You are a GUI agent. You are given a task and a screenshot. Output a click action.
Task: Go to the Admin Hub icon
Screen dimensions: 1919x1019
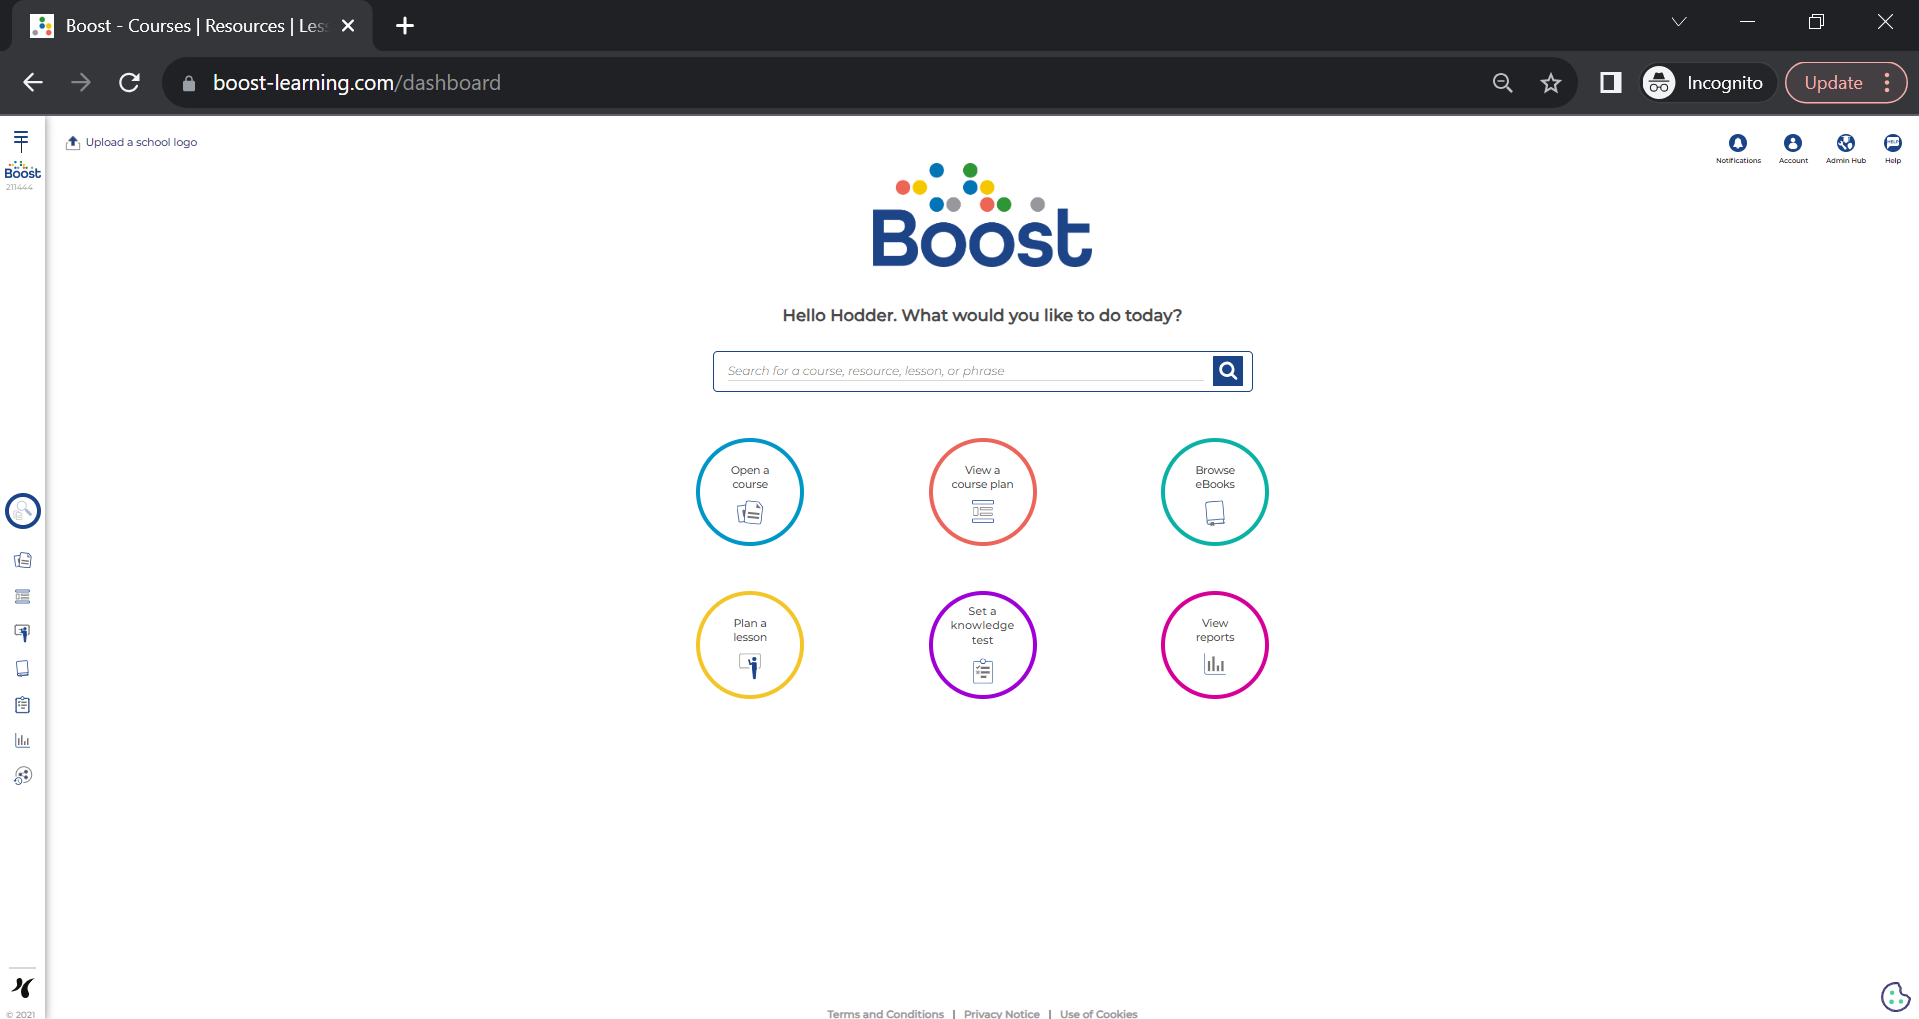[1845, 144]
